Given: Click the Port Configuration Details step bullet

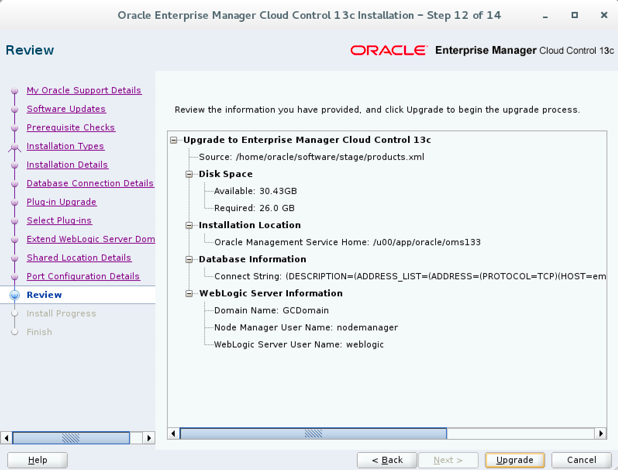Looking at the screenshot, I should [x=15, y=276].
